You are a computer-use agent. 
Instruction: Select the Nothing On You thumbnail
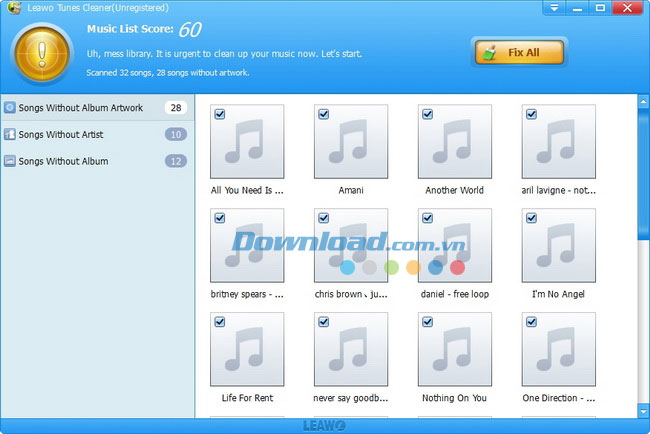tap(455, 349)
